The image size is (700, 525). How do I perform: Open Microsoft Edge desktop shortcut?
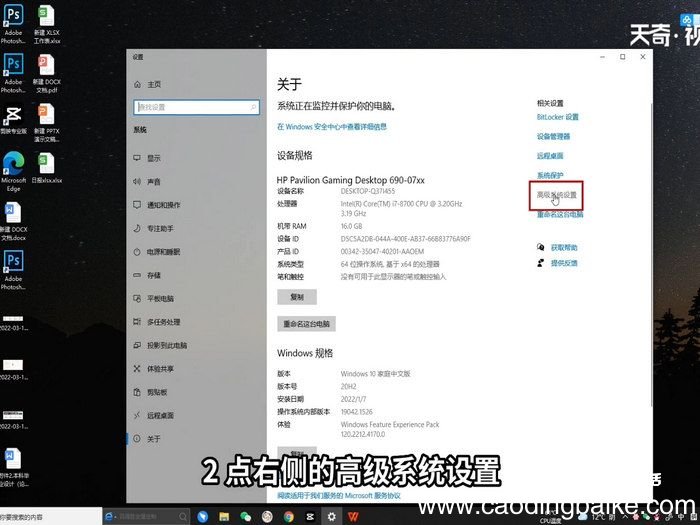(13, 172)
